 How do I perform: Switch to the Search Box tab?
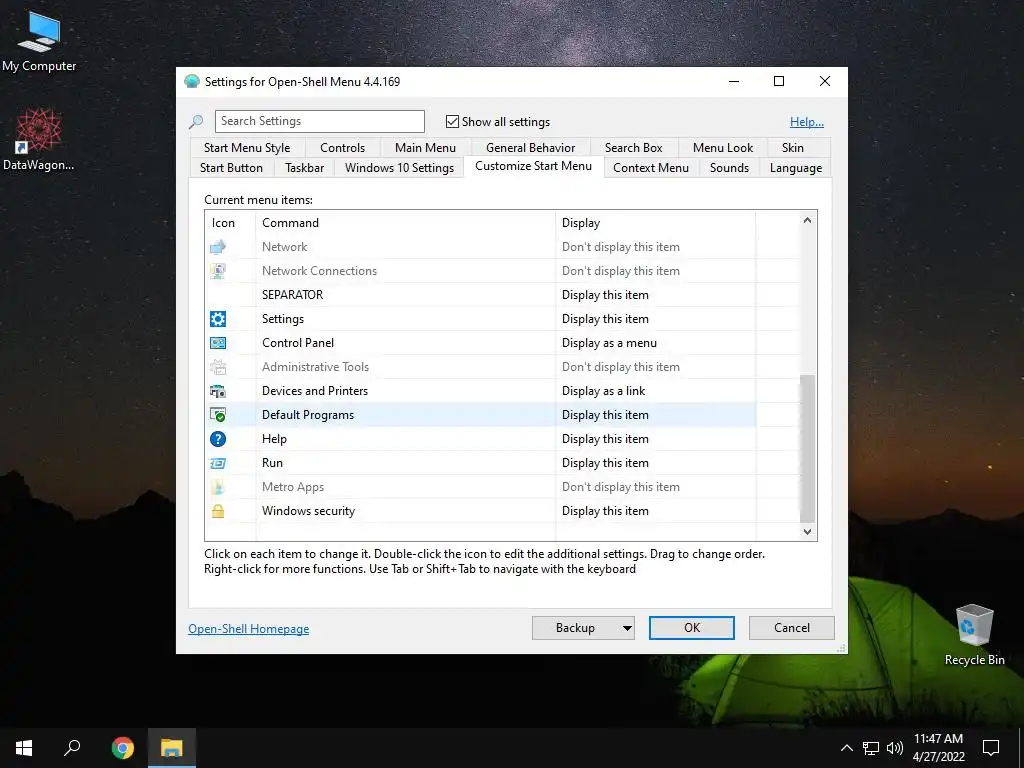tap(633, 148)
